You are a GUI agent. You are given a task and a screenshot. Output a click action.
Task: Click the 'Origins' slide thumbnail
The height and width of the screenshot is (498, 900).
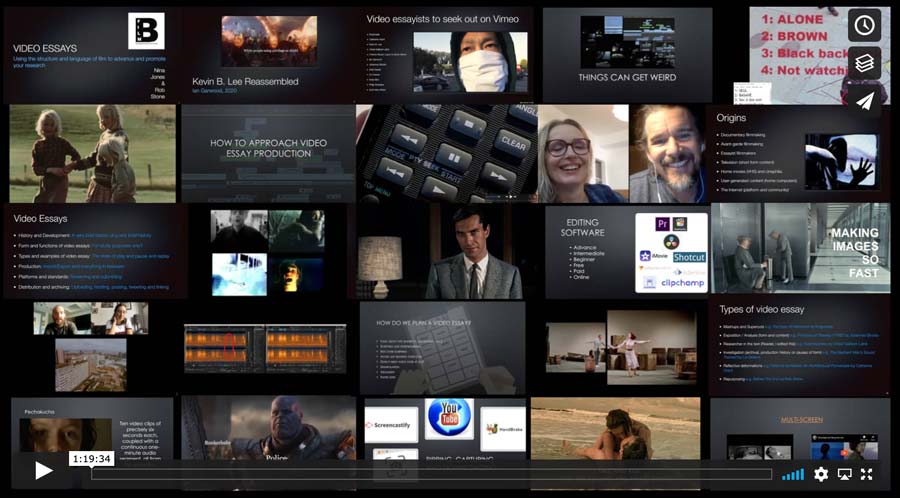click(x=797, y=150)
